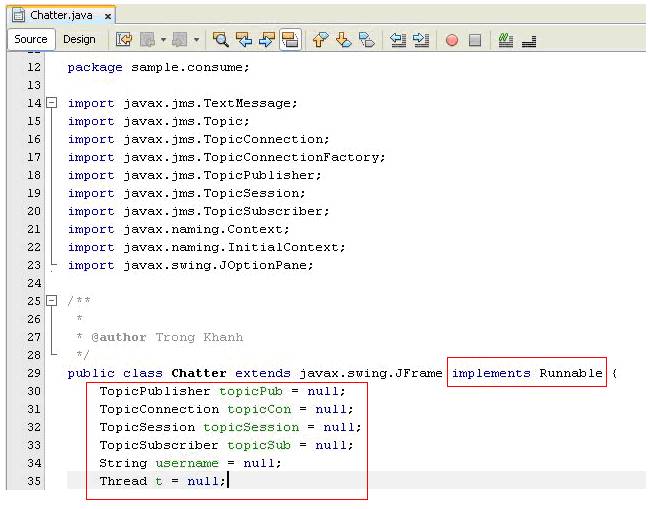Click the variable topicCon on line 31
This screenshot has height=509, width=651.
click(x=259, y=409)
